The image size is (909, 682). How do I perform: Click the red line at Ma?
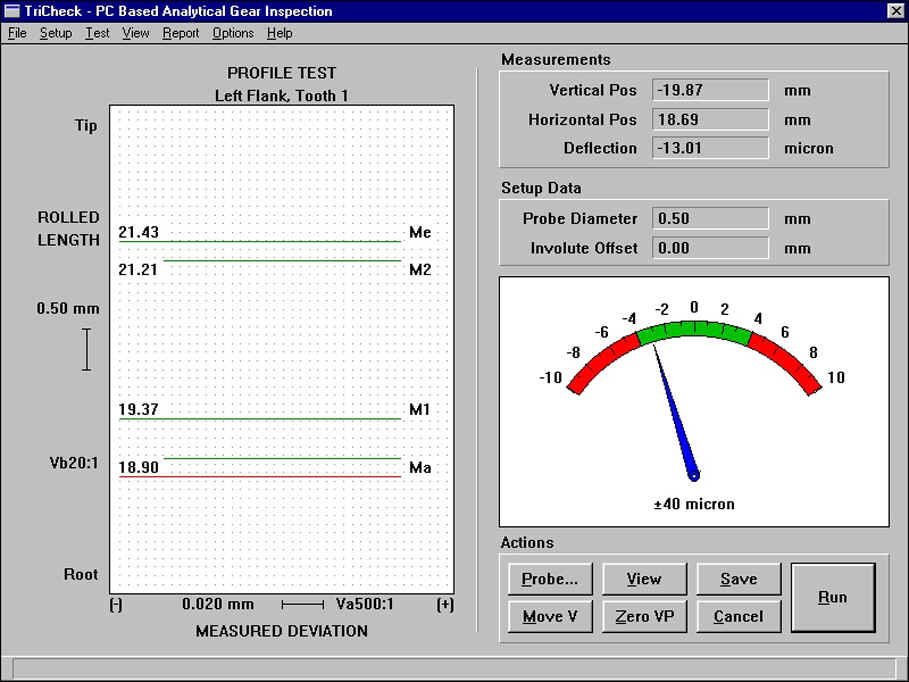point(260,477)
